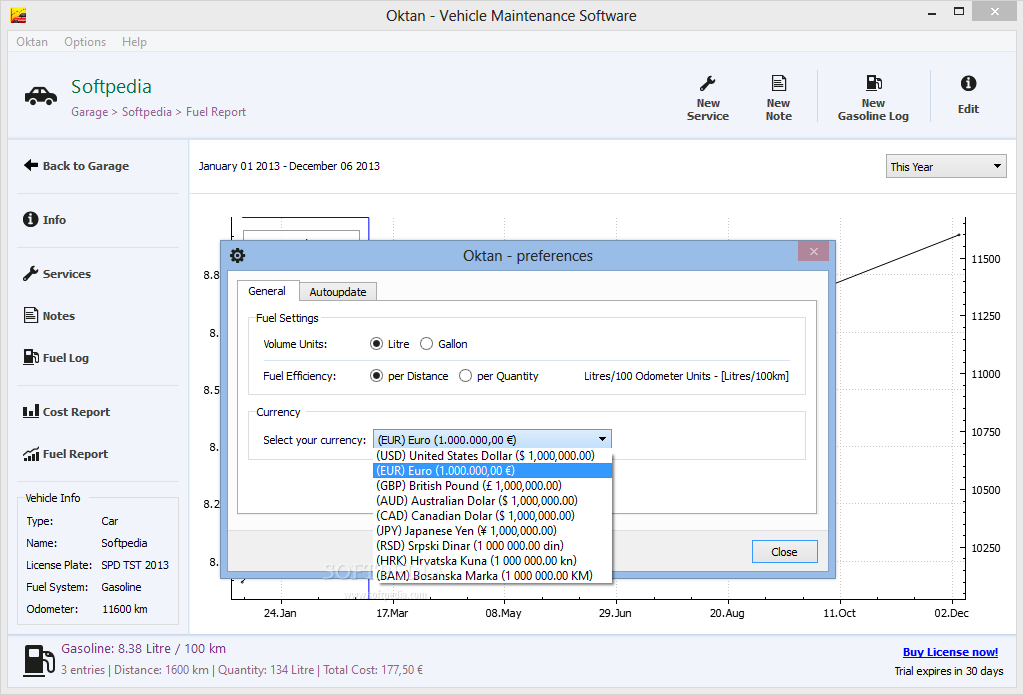Switch to the Autoupdate tab
The width and height of the screenshot is (1024, 695).
click(x=338, y=292)
